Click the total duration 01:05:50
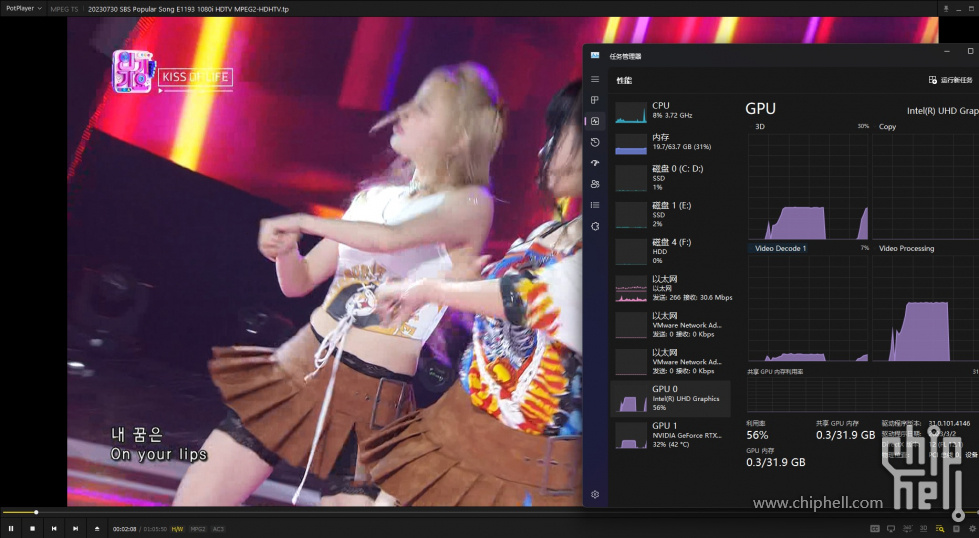The width and height of the screenshot is (979, 538). (x=155, y=529)
